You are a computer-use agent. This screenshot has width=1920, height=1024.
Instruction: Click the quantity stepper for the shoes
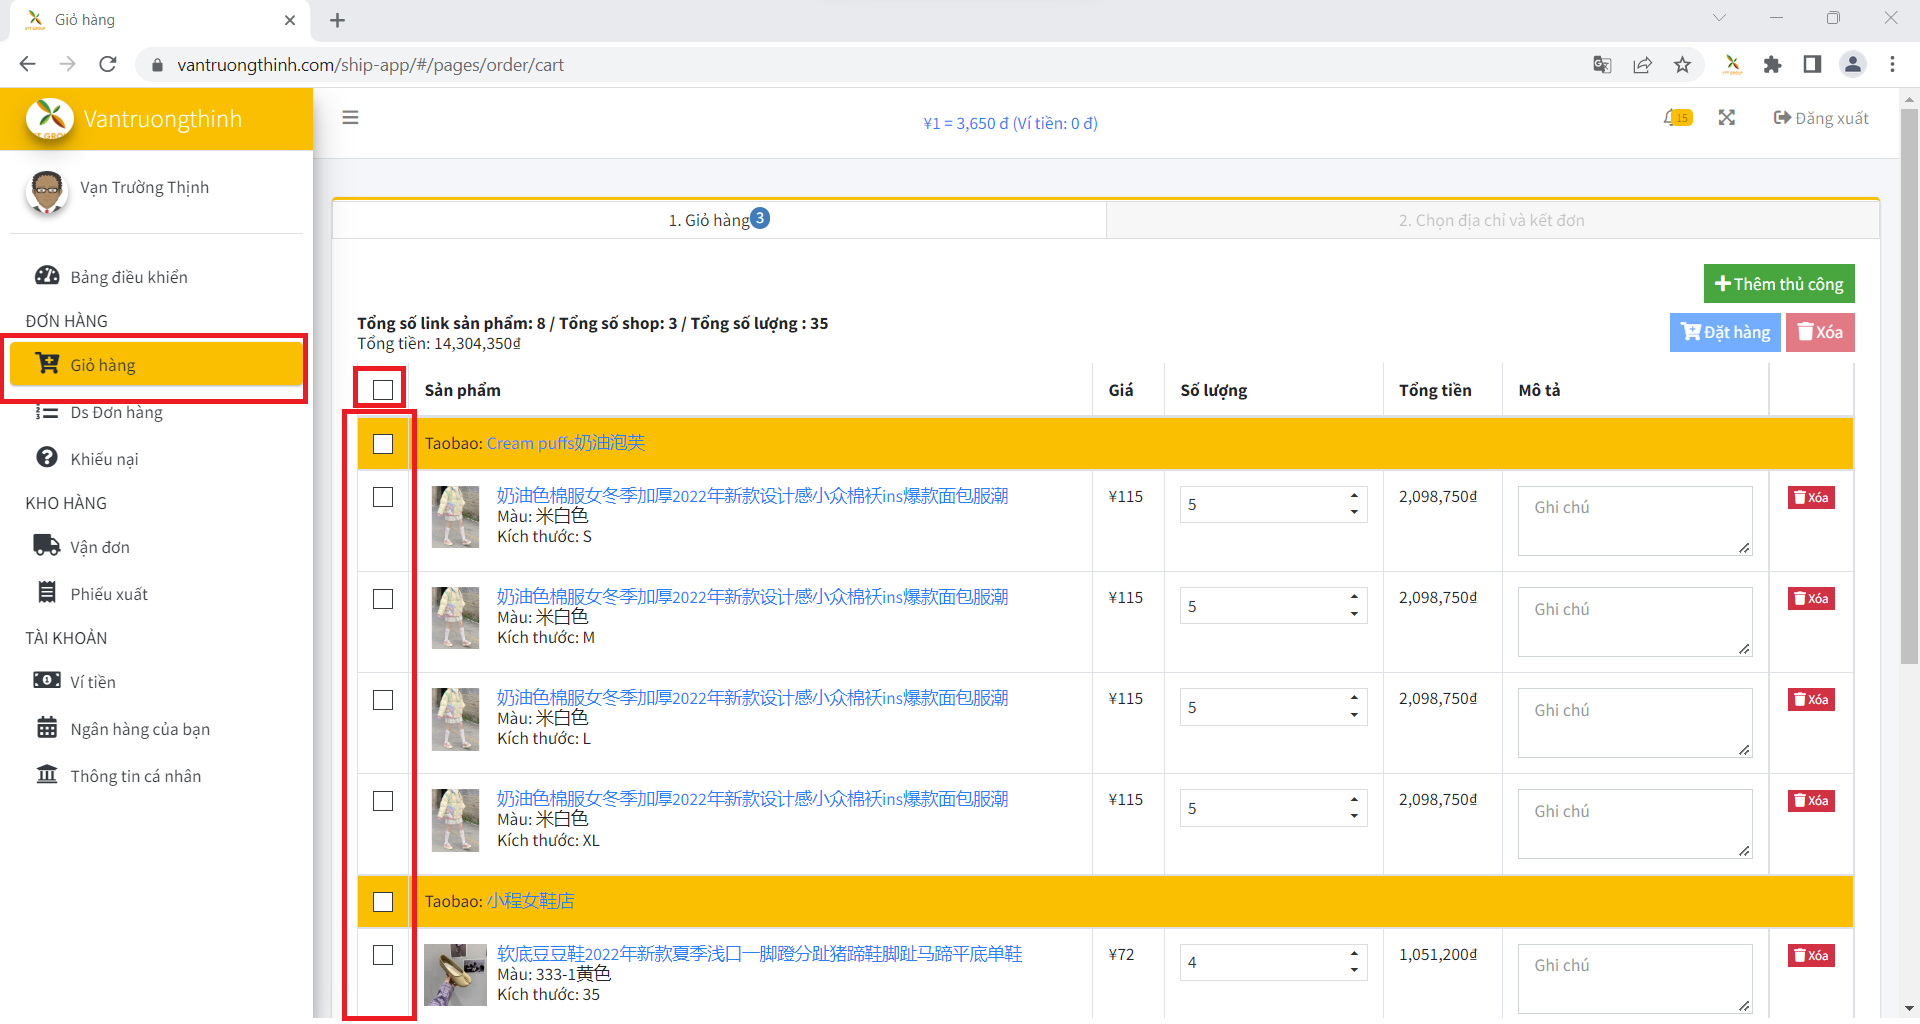coord(1354,962)
